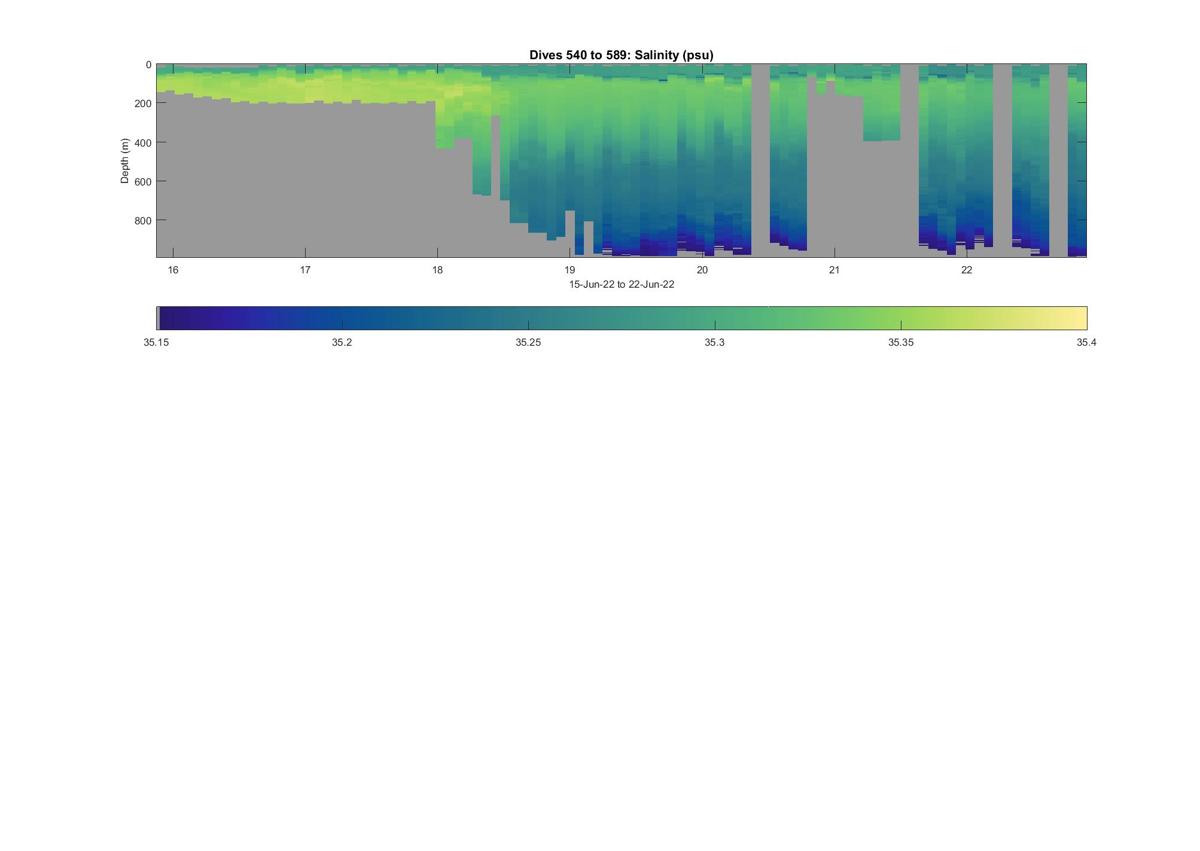This screenshot has height=851, width=1200.
Task: Click the "Depth (m)" y-axis label
Action: [x=125, y=161]
